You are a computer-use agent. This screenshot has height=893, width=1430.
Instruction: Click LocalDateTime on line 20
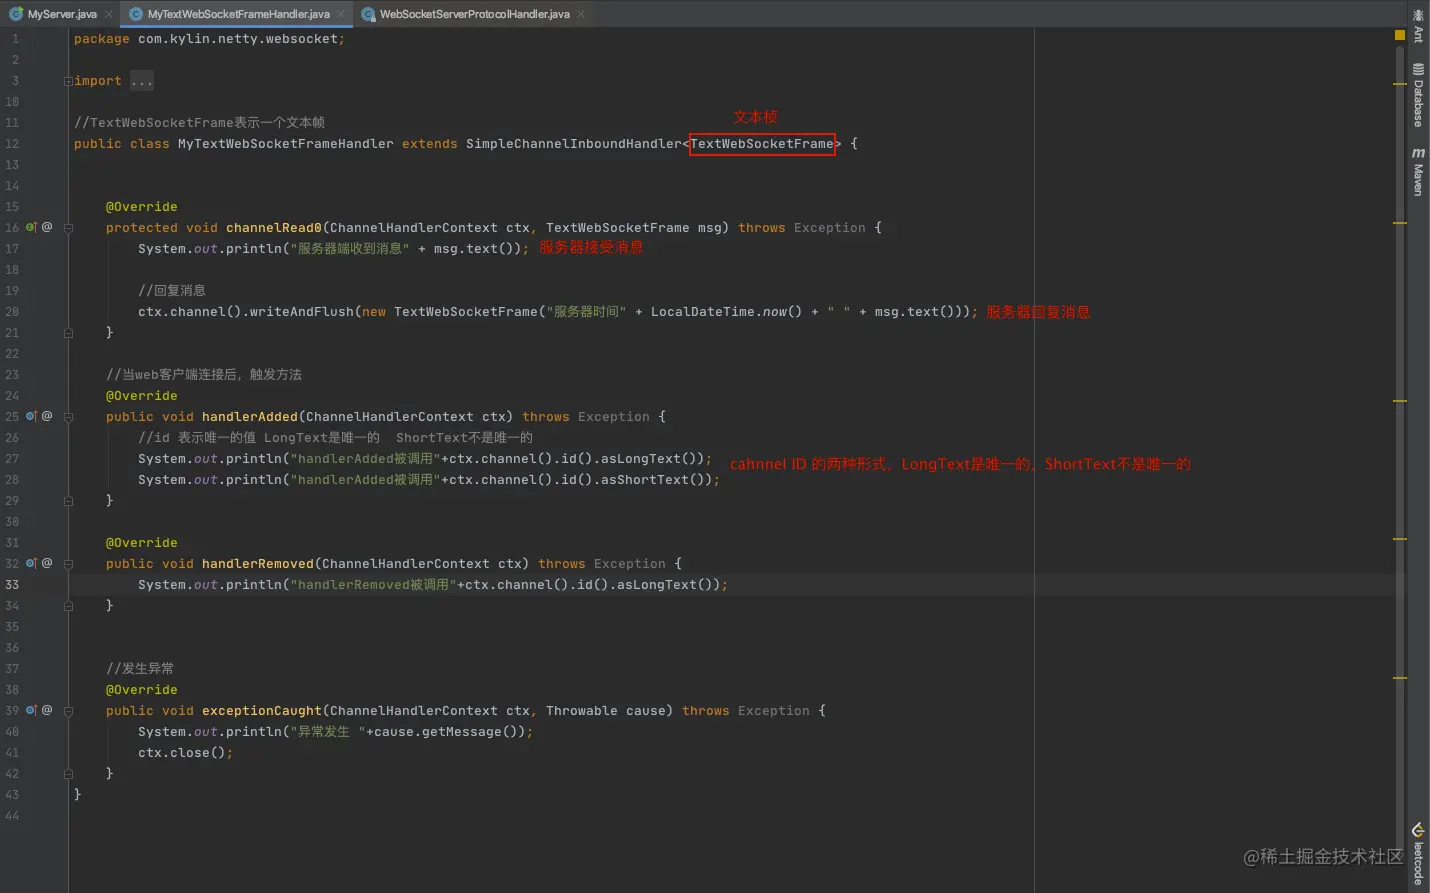coord(703,312)
